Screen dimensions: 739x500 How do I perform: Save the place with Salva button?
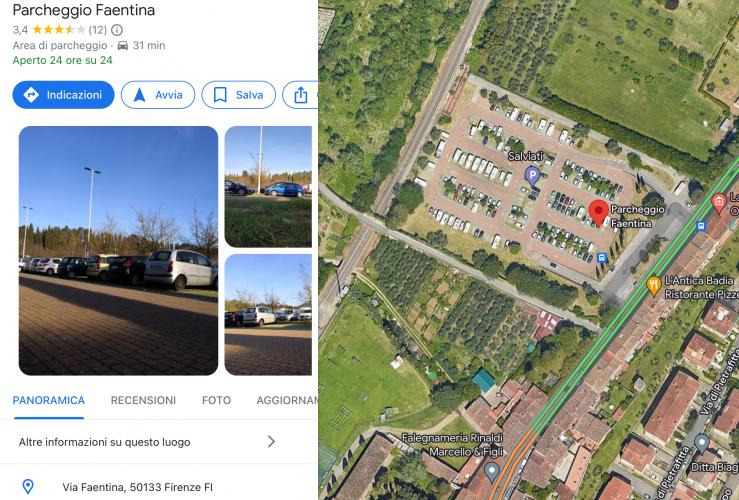pos(238,95)
